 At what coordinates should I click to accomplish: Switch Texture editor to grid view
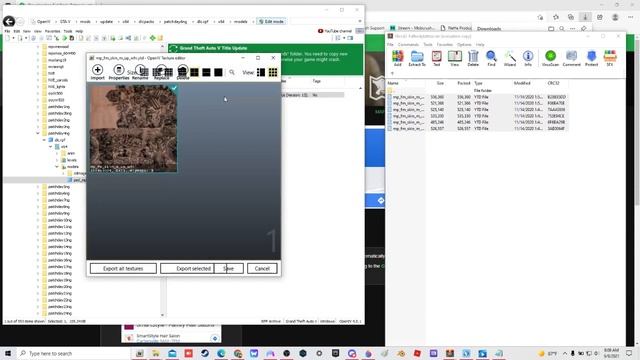point(273,72)
